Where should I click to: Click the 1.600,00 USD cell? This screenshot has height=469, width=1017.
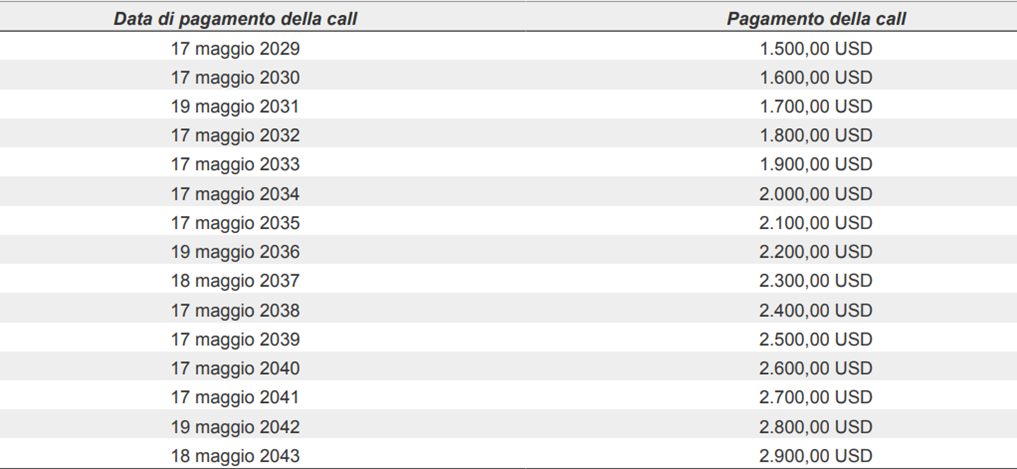[x=816, y=78]
